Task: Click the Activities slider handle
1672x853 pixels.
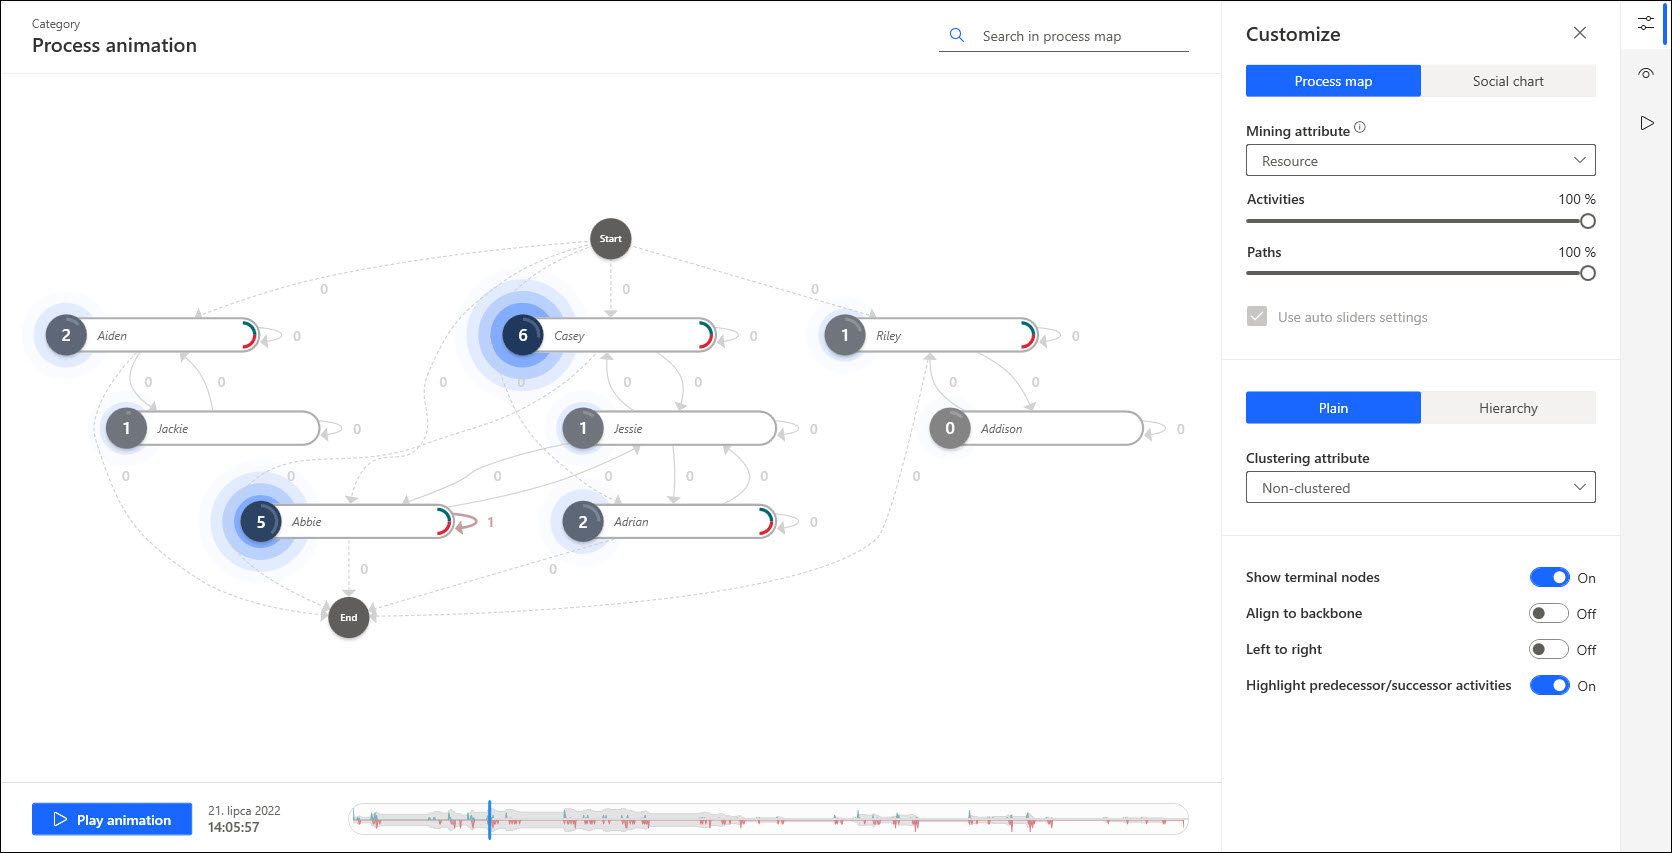Action: coord(1587,221)
